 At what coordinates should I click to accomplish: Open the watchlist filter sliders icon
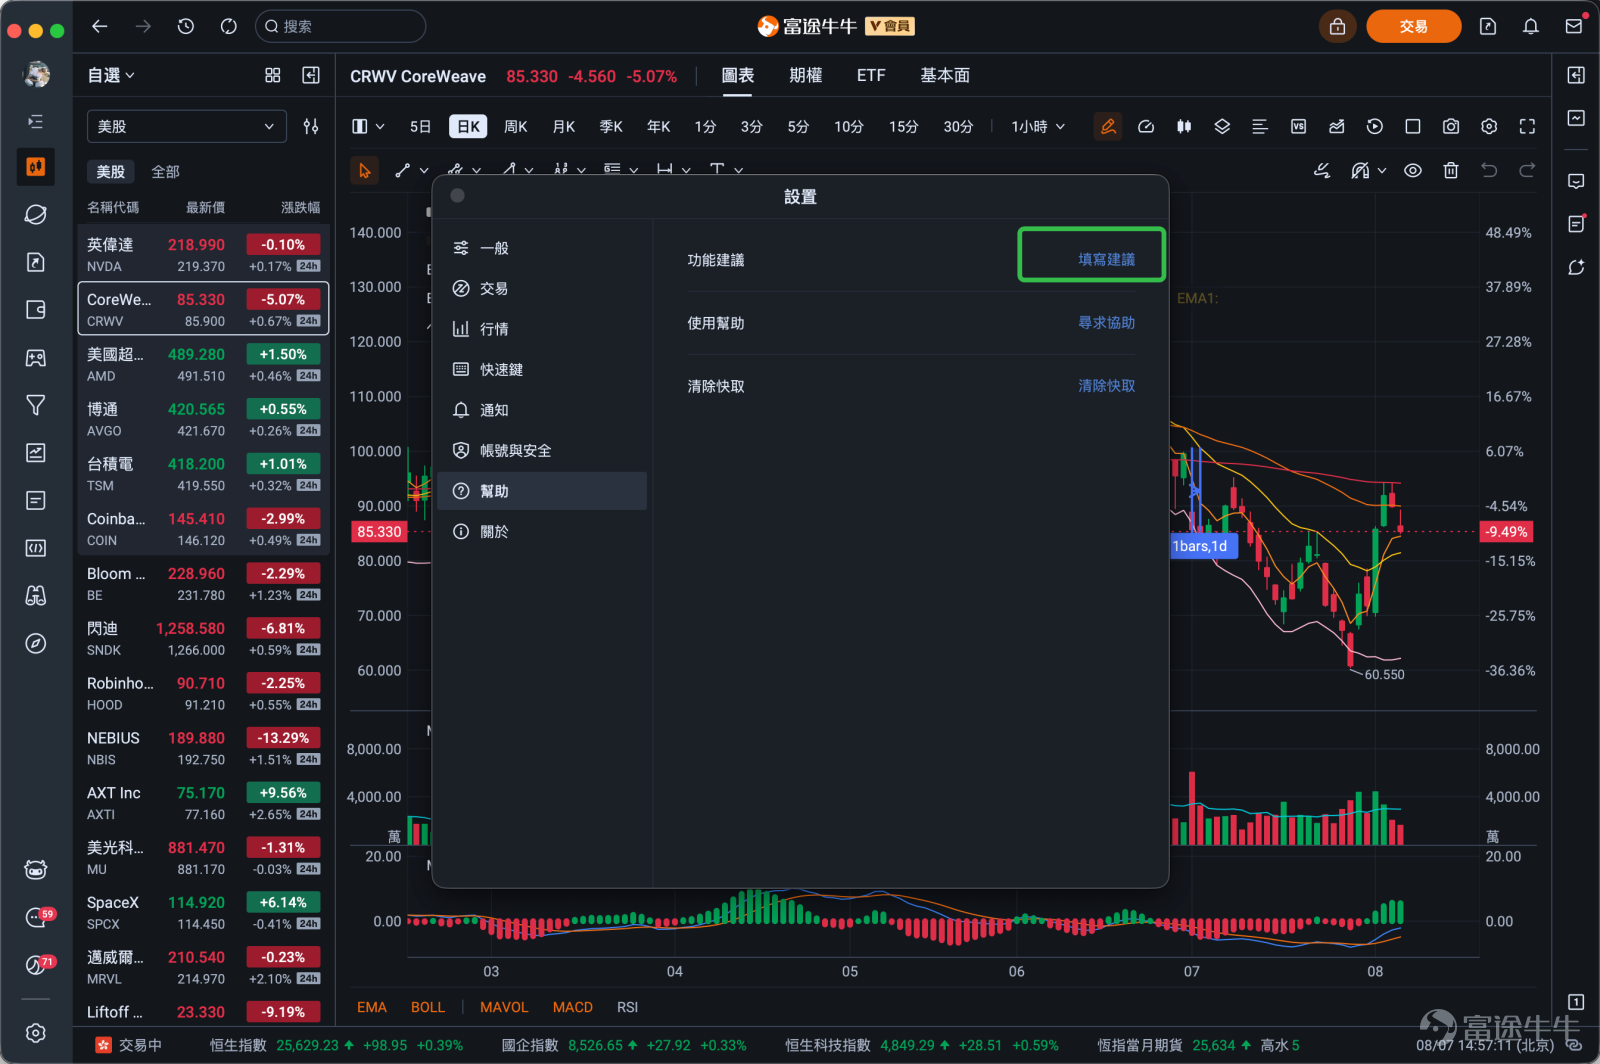[311, 127]
